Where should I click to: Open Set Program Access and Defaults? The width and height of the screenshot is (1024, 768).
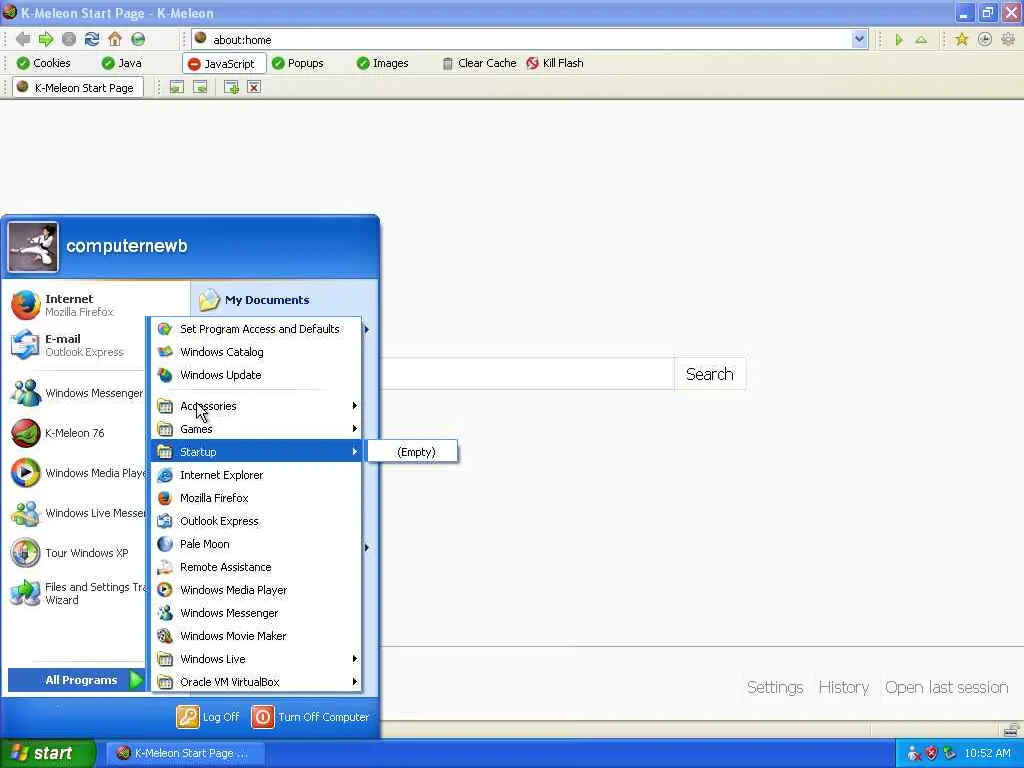[x=256, y=329]
